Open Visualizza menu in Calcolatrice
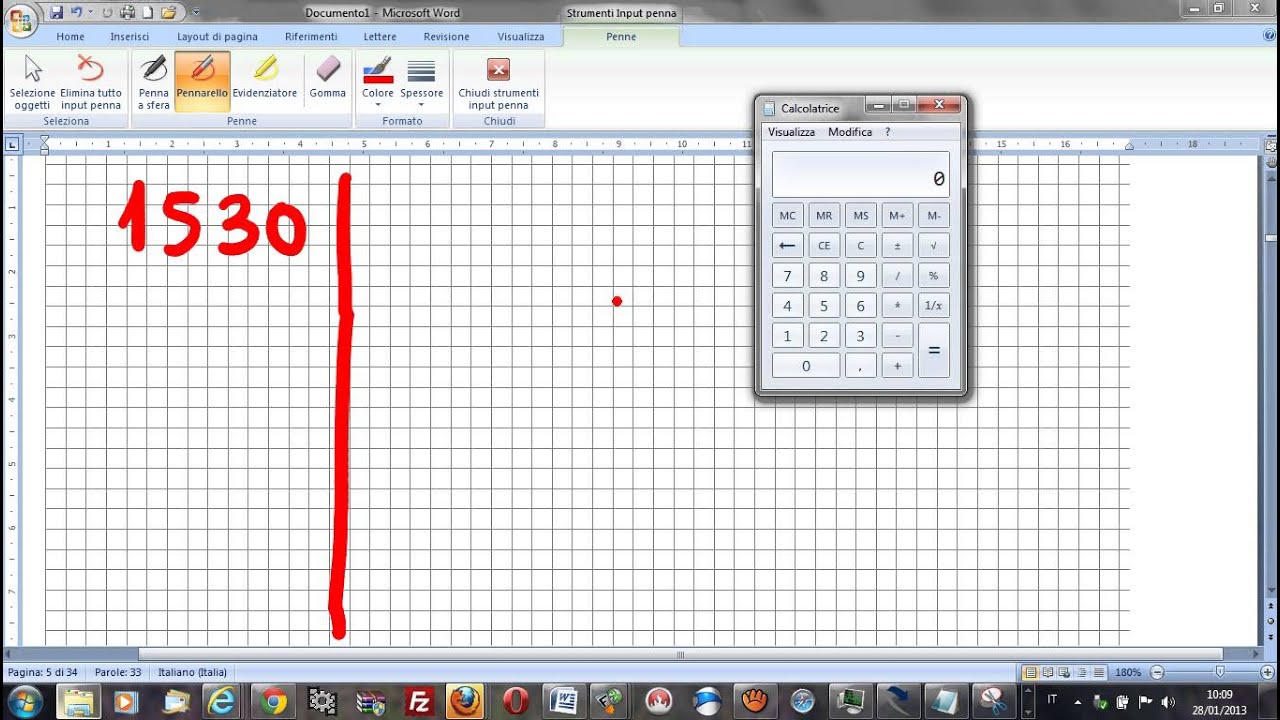 (x=791, y=132)
